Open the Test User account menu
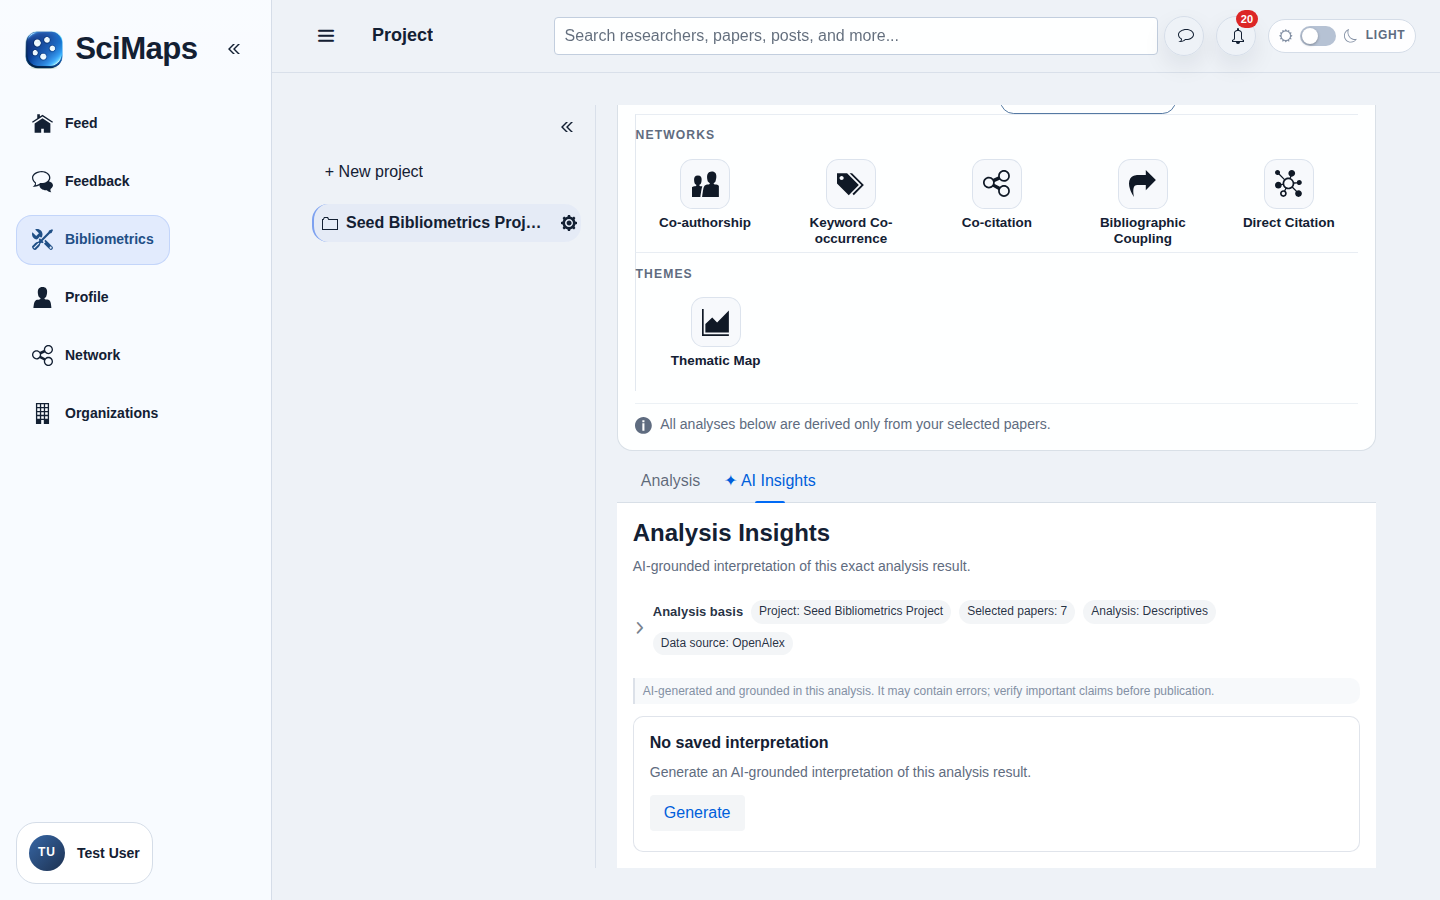The height and width of the screenshot is (900, 1440). 85,853
